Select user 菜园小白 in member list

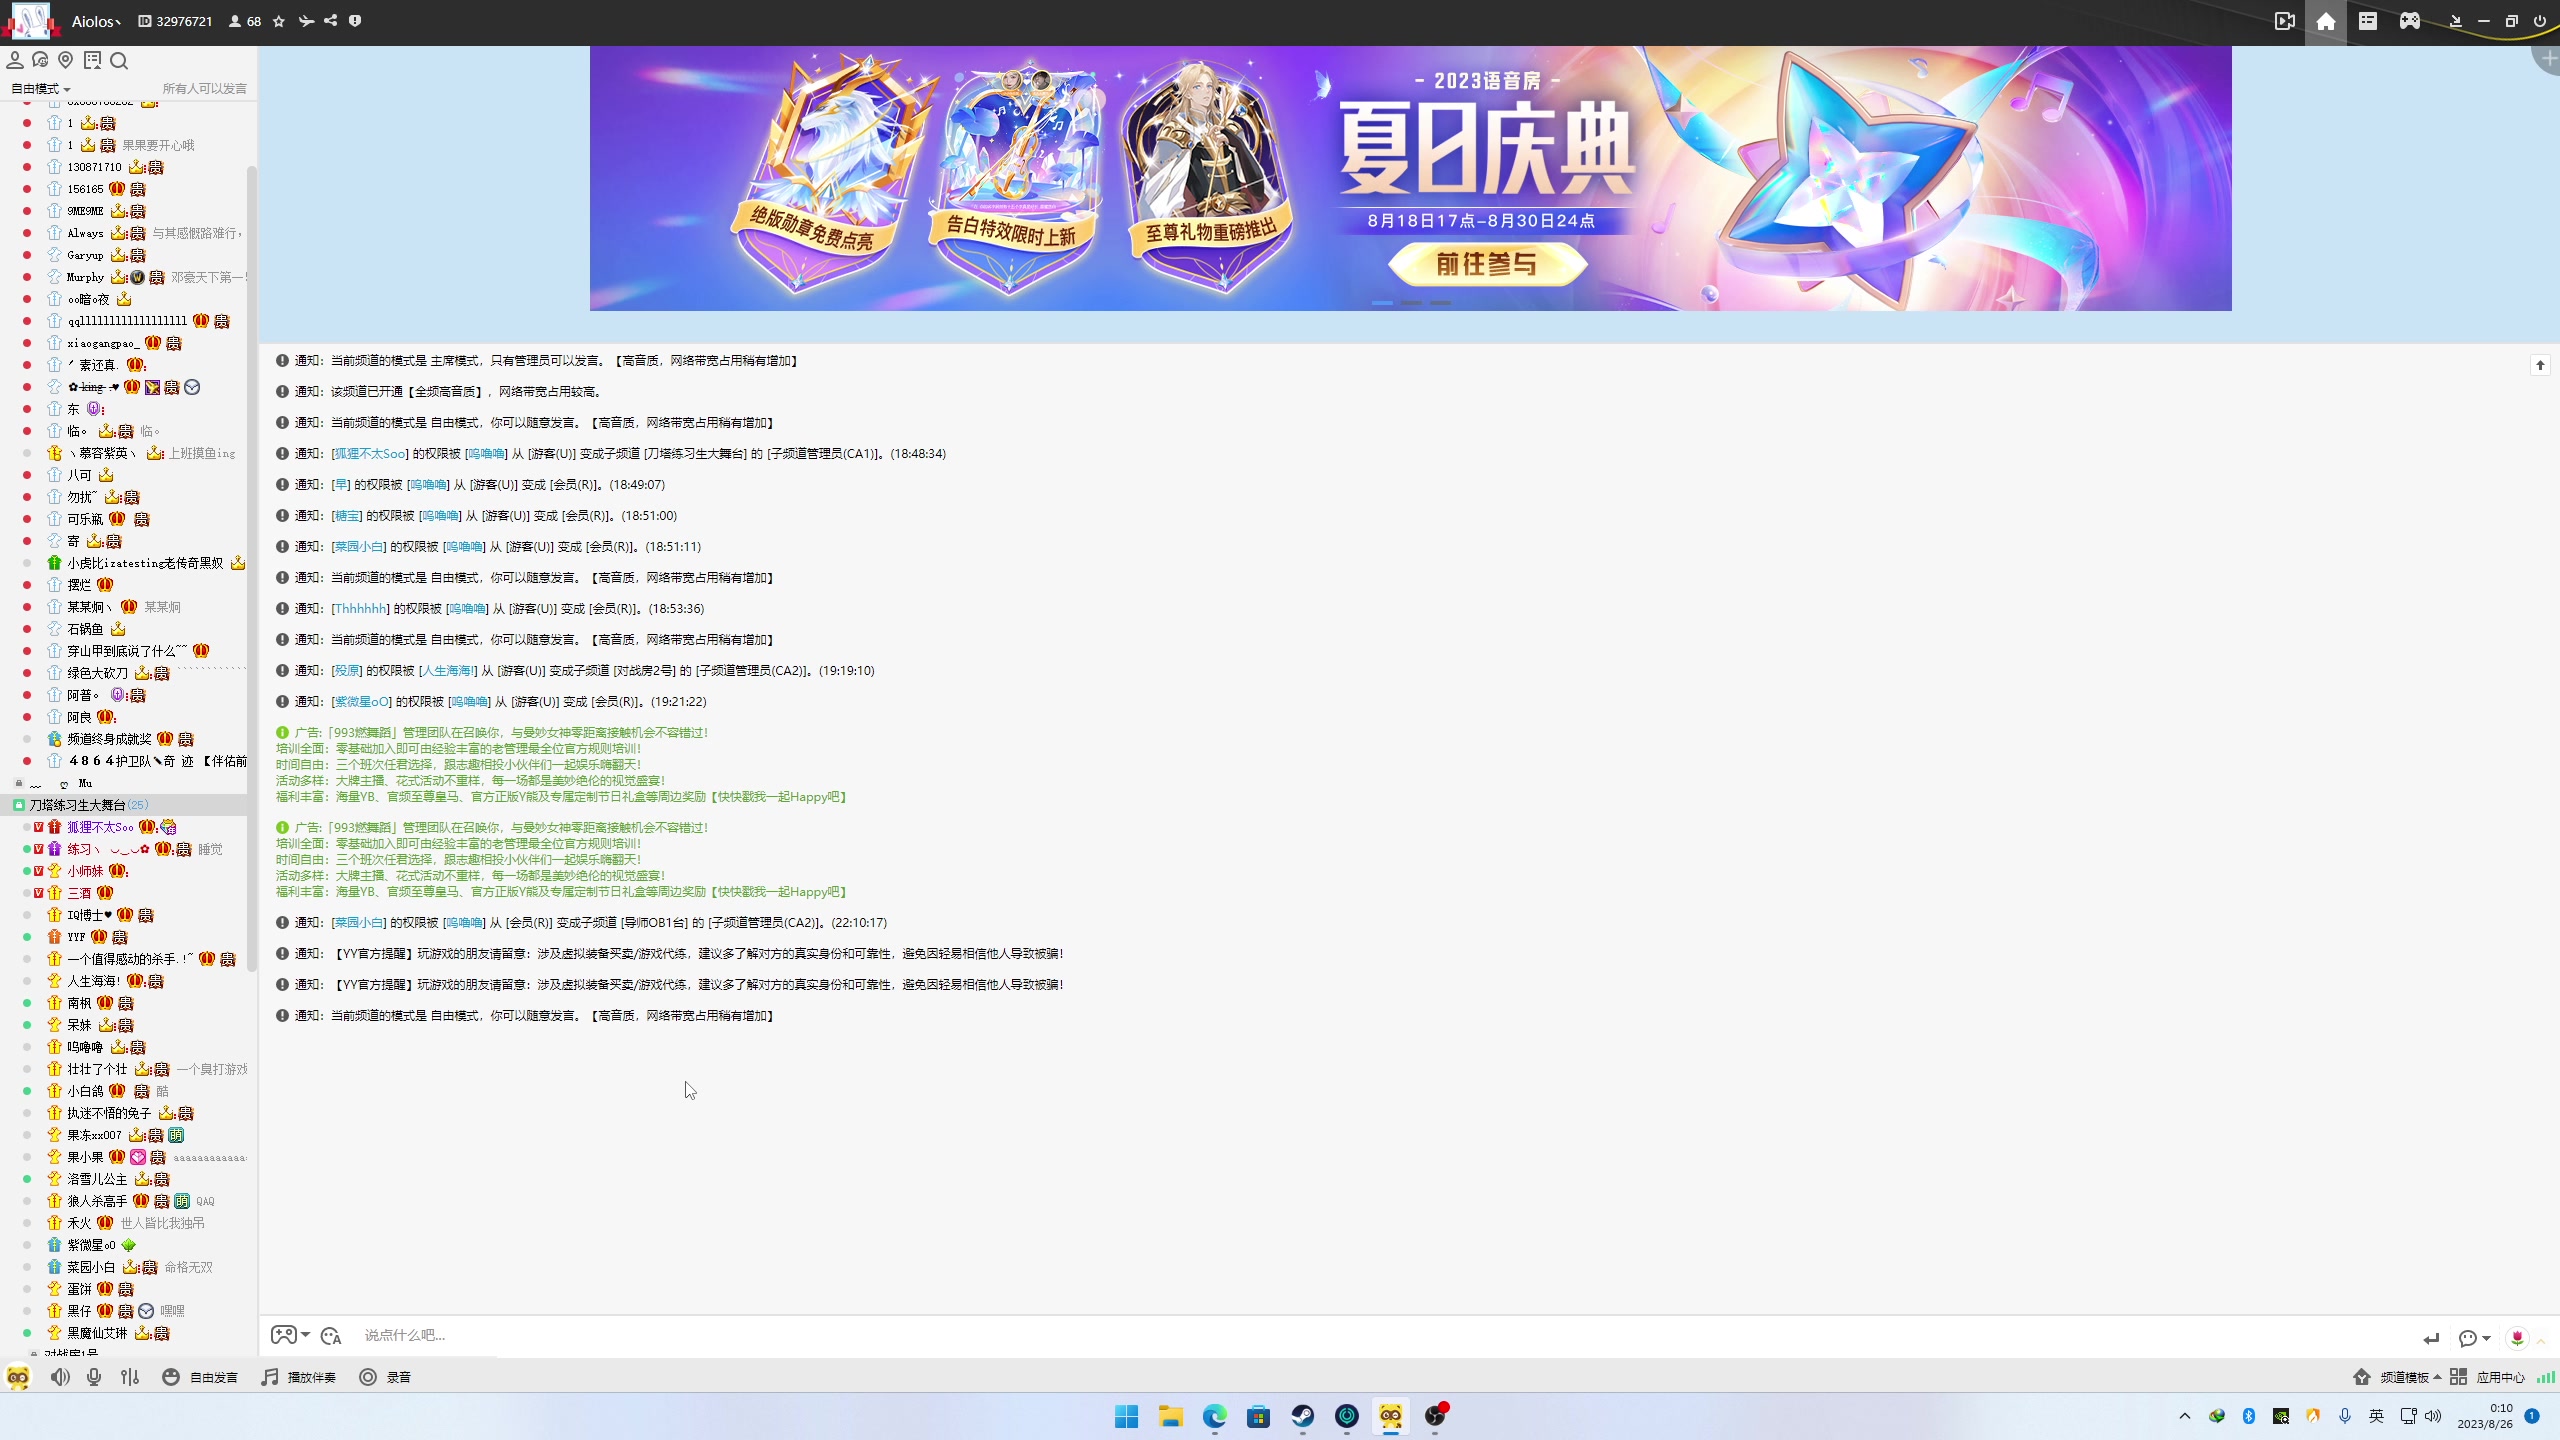point(91,1267)
